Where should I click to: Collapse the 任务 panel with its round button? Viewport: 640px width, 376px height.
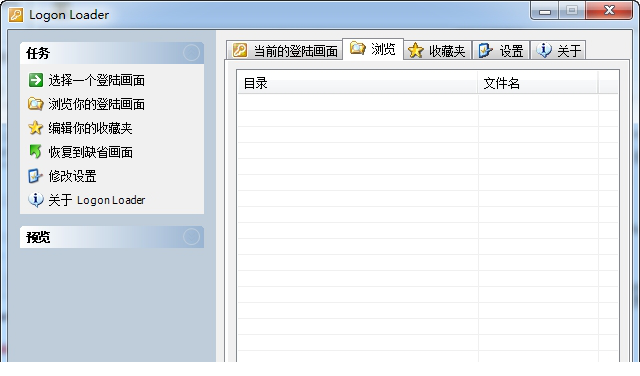coord(191,53)
